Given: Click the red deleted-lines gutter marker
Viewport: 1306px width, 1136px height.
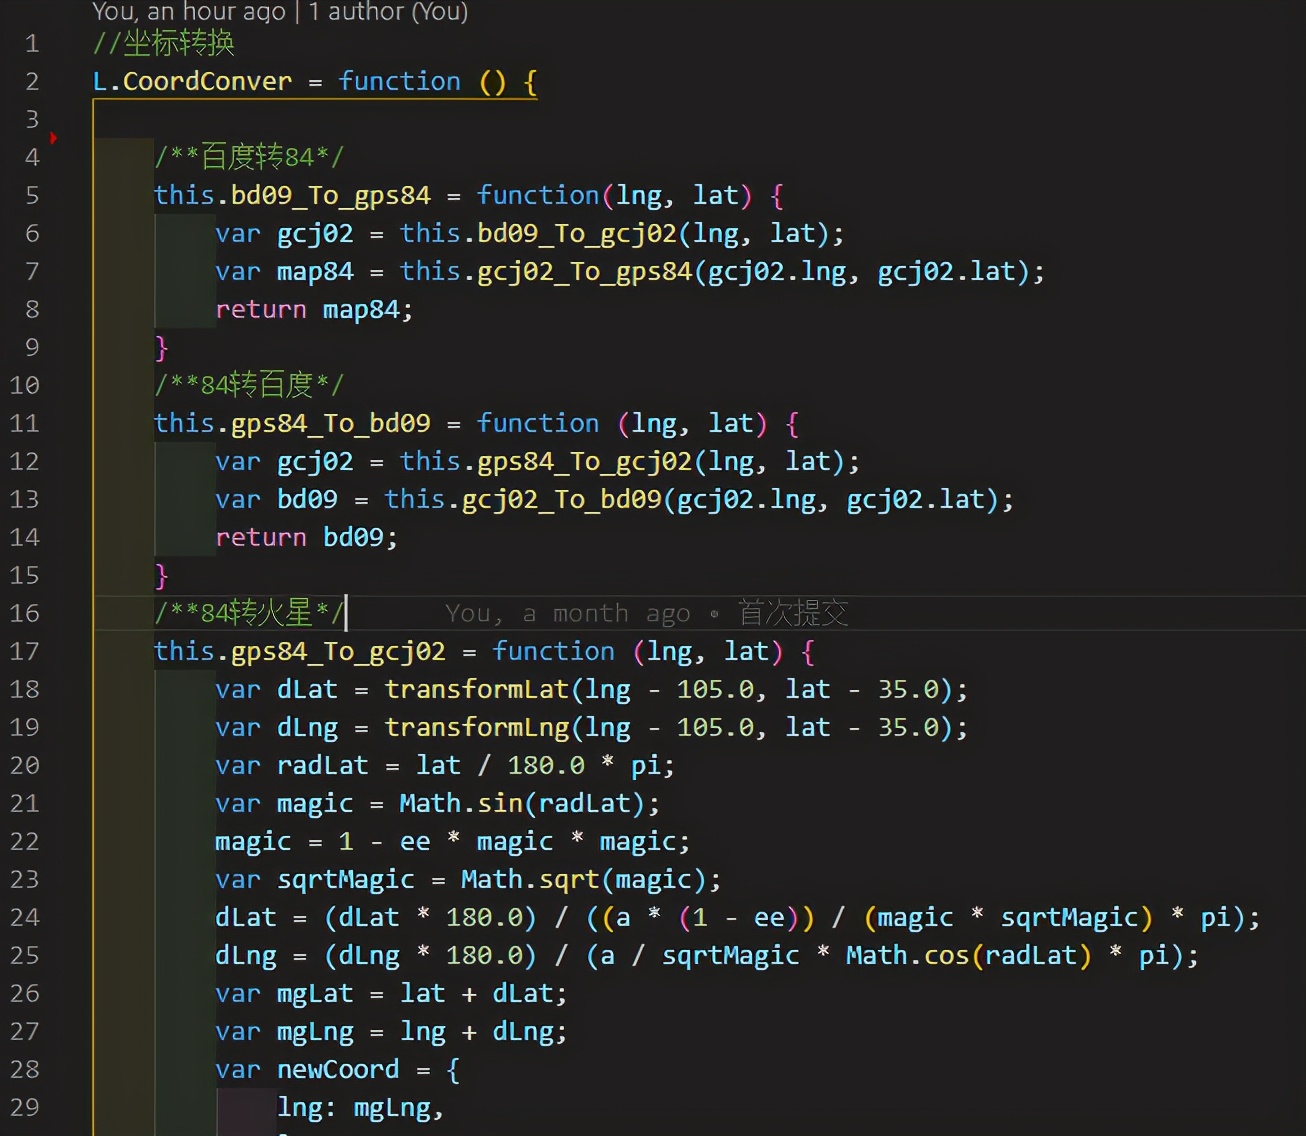Looking at the screenshot, I should [53, 138].
